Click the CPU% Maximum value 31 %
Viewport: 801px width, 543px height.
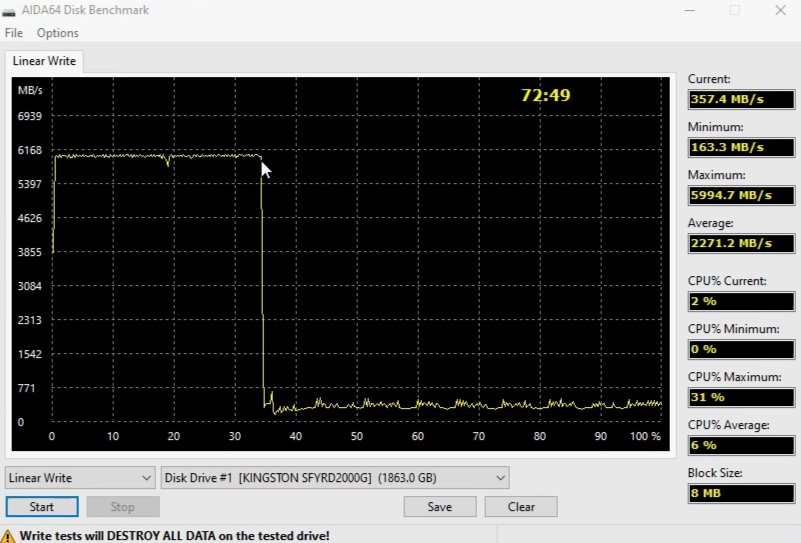tap(741, 397)
